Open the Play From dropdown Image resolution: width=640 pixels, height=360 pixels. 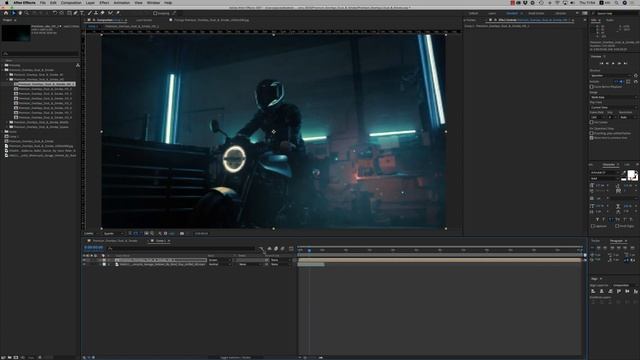613,107
